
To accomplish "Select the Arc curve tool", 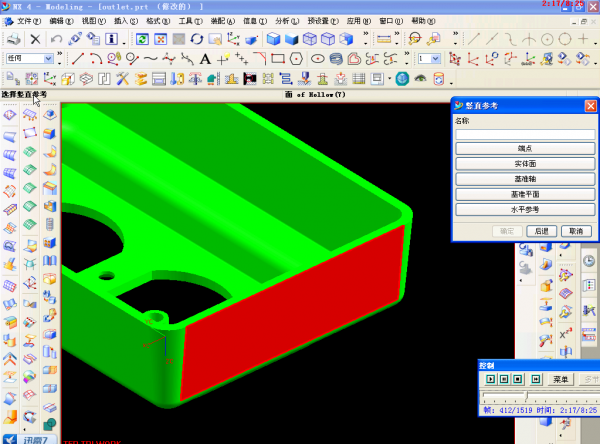I will pyautogui.click(x=96, y=59).
